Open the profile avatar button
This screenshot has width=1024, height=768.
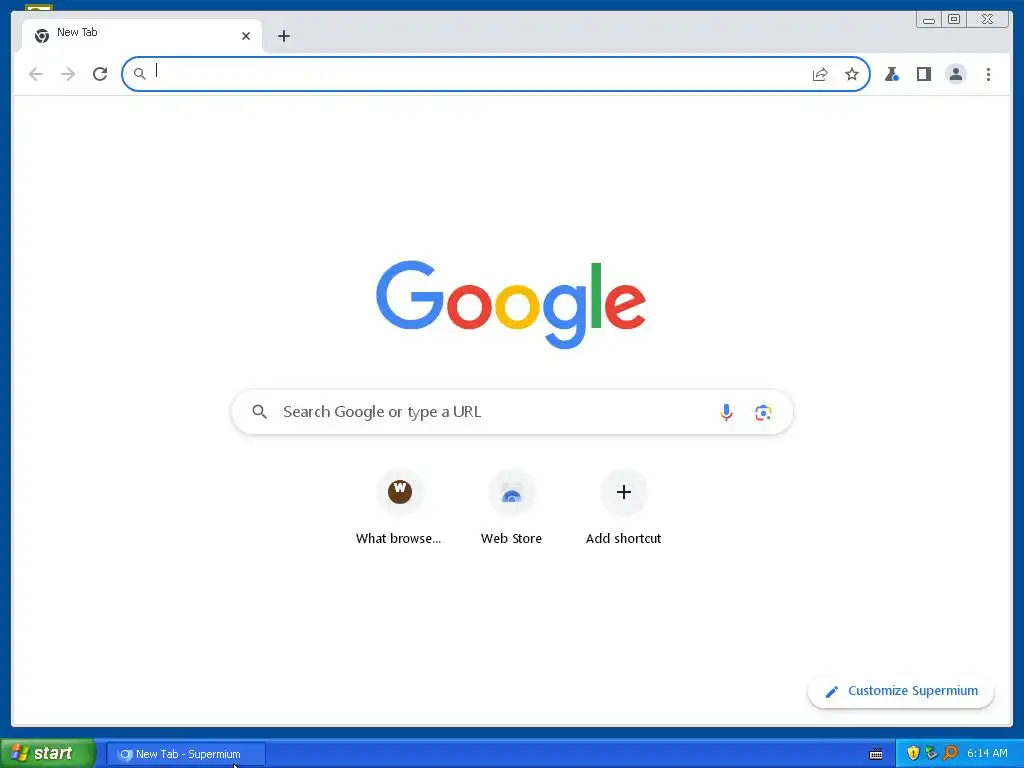pyautogui.click(x=955, y=74)
